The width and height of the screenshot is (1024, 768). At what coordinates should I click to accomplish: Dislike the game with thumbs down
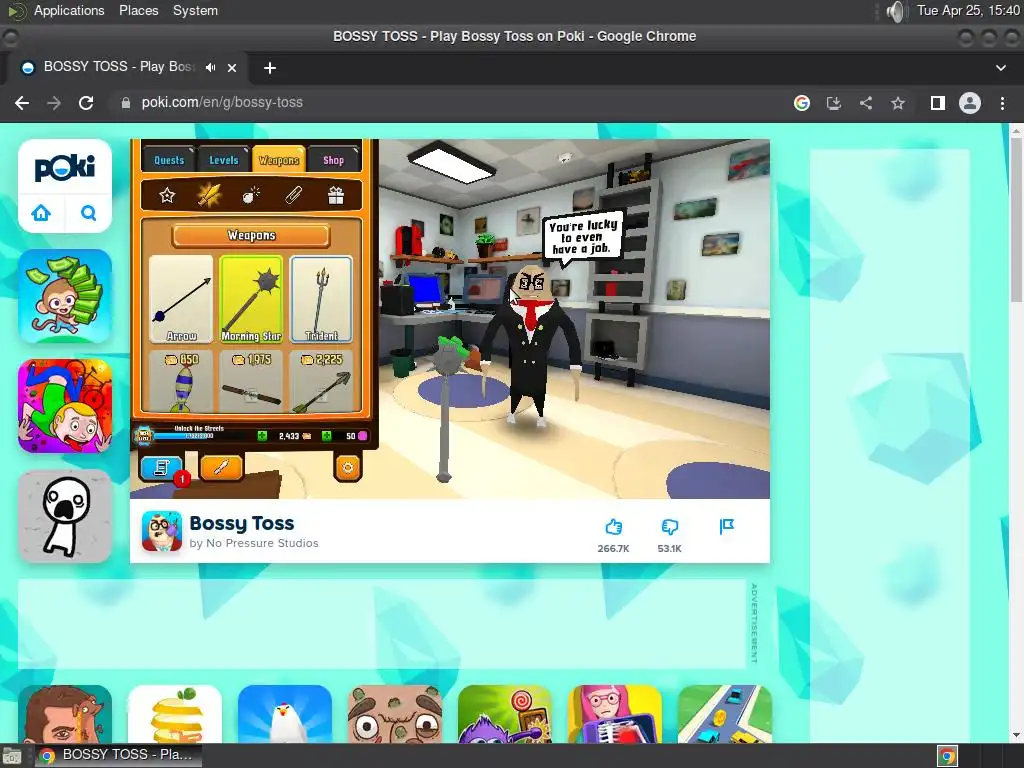click(x=669, y=526)
